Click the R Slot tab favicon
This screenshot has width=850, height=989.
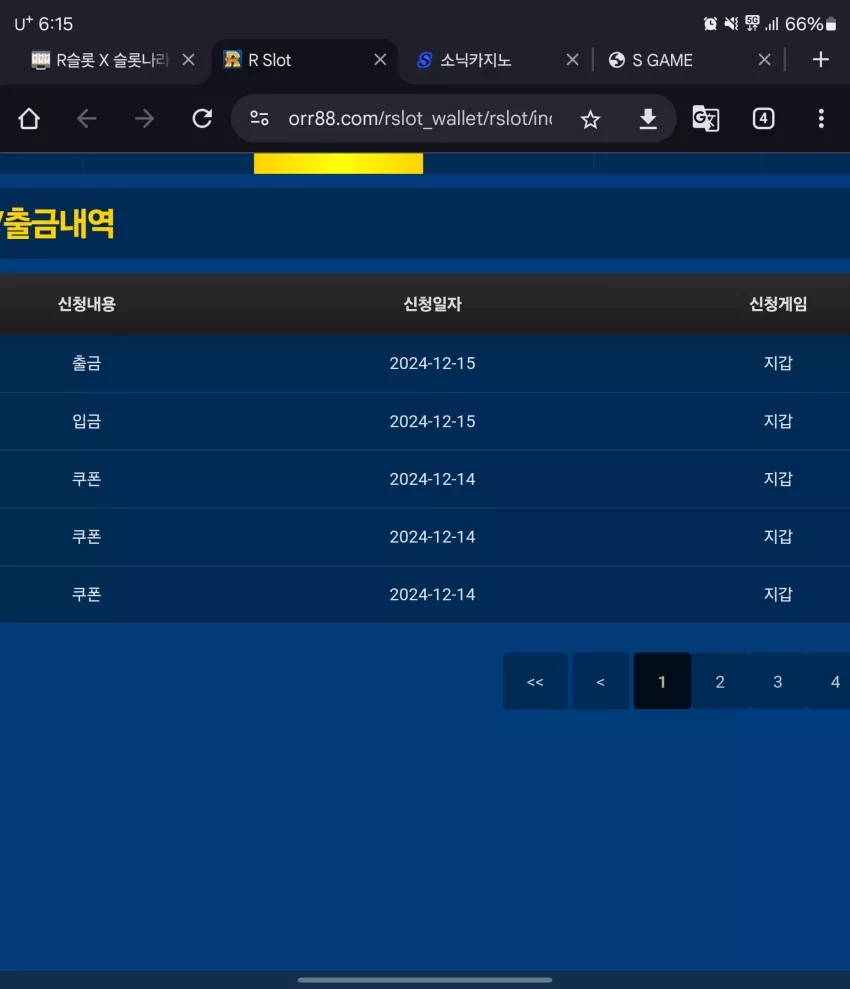click(233, 59)
